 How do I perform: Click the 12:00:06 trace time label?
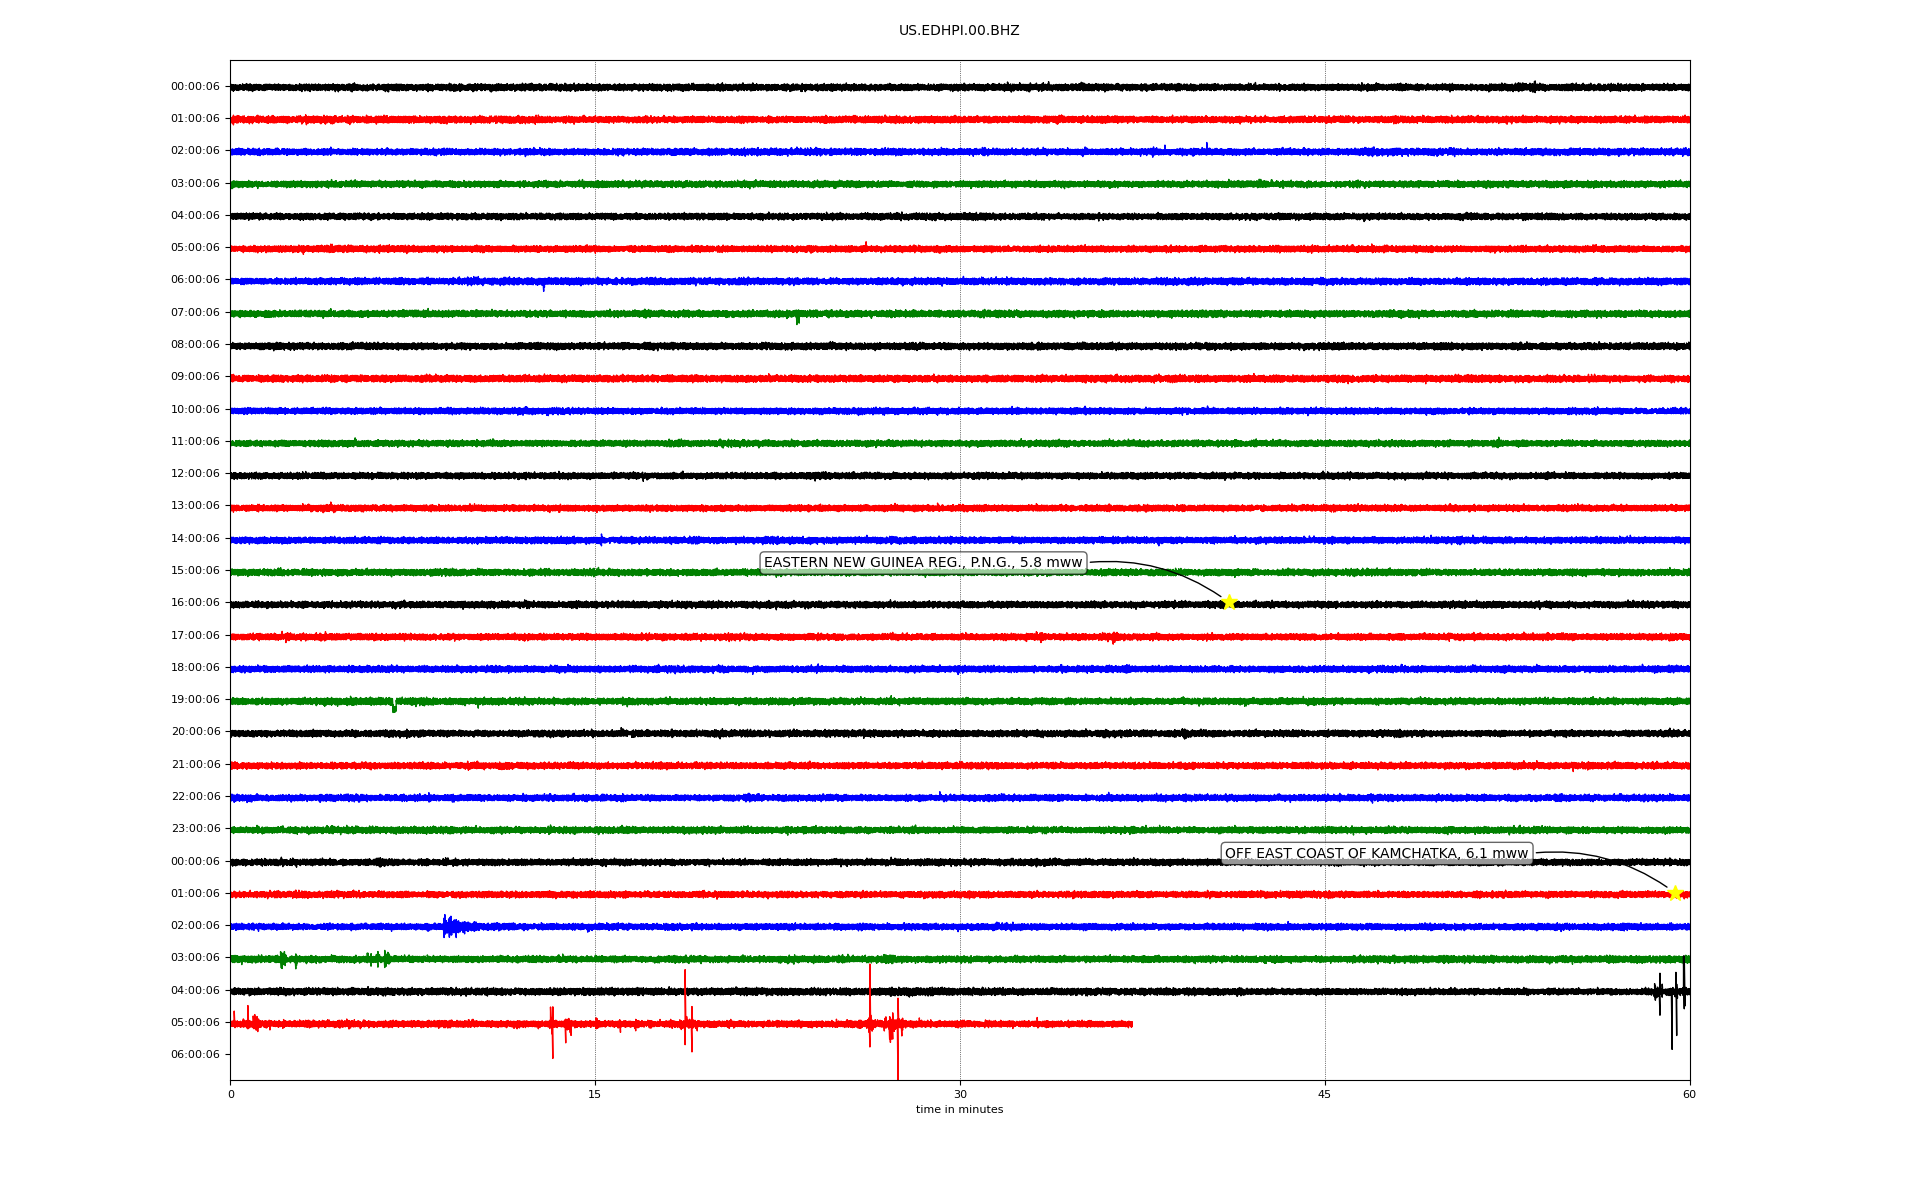(x=195, y=474)
